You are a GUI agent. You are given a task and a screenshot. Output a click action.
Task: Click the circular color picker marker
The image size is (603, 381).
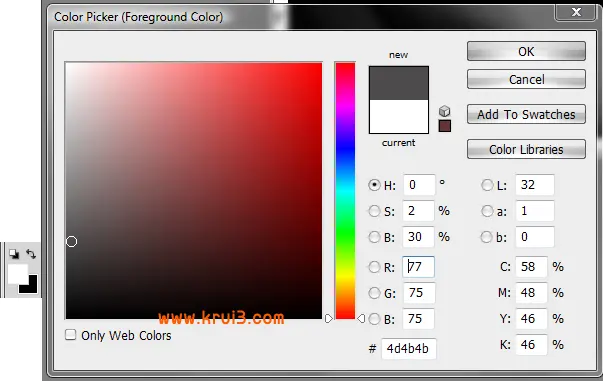(x=71, y=241)
